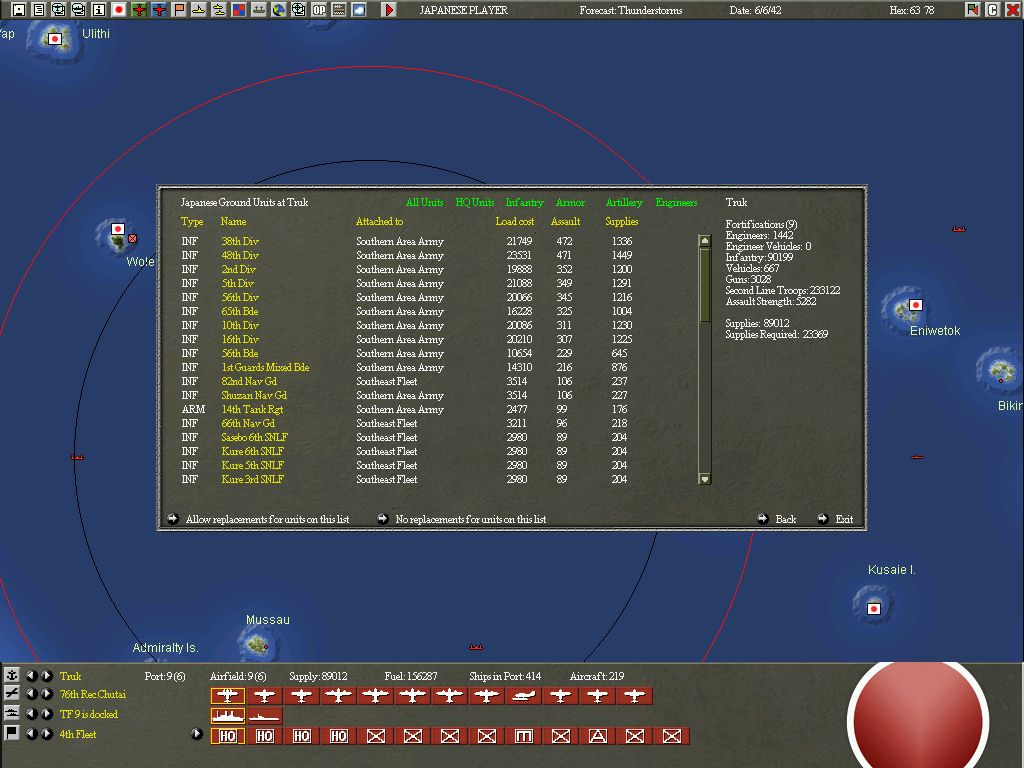Image resolution: width=1024 pixels, height=768 pixels.
Task: Set no replacements for units on this list
Action: pyautogui.click(x=462, y=519)
